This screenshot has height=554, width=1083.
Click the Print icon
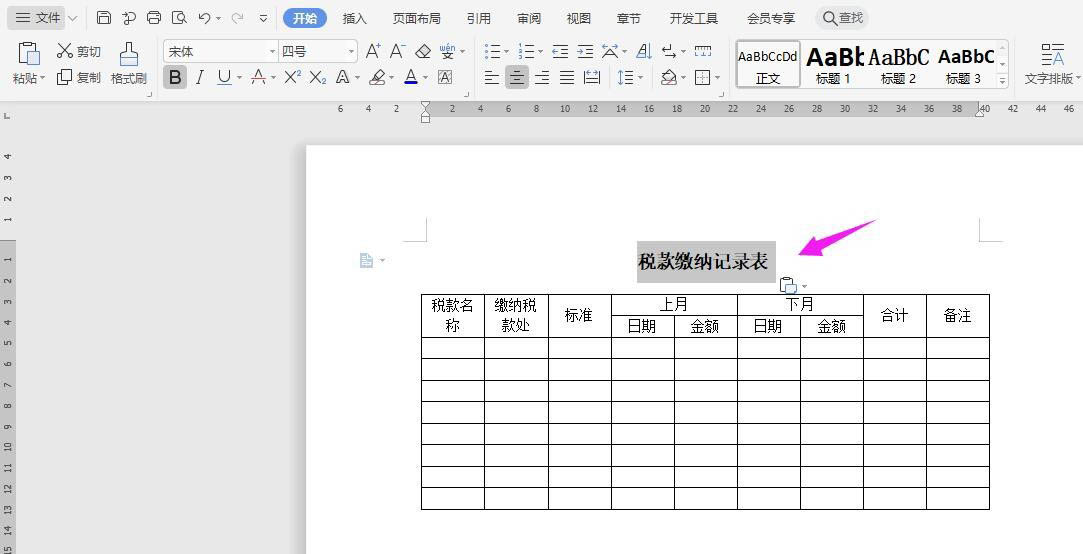pos(154,18)
